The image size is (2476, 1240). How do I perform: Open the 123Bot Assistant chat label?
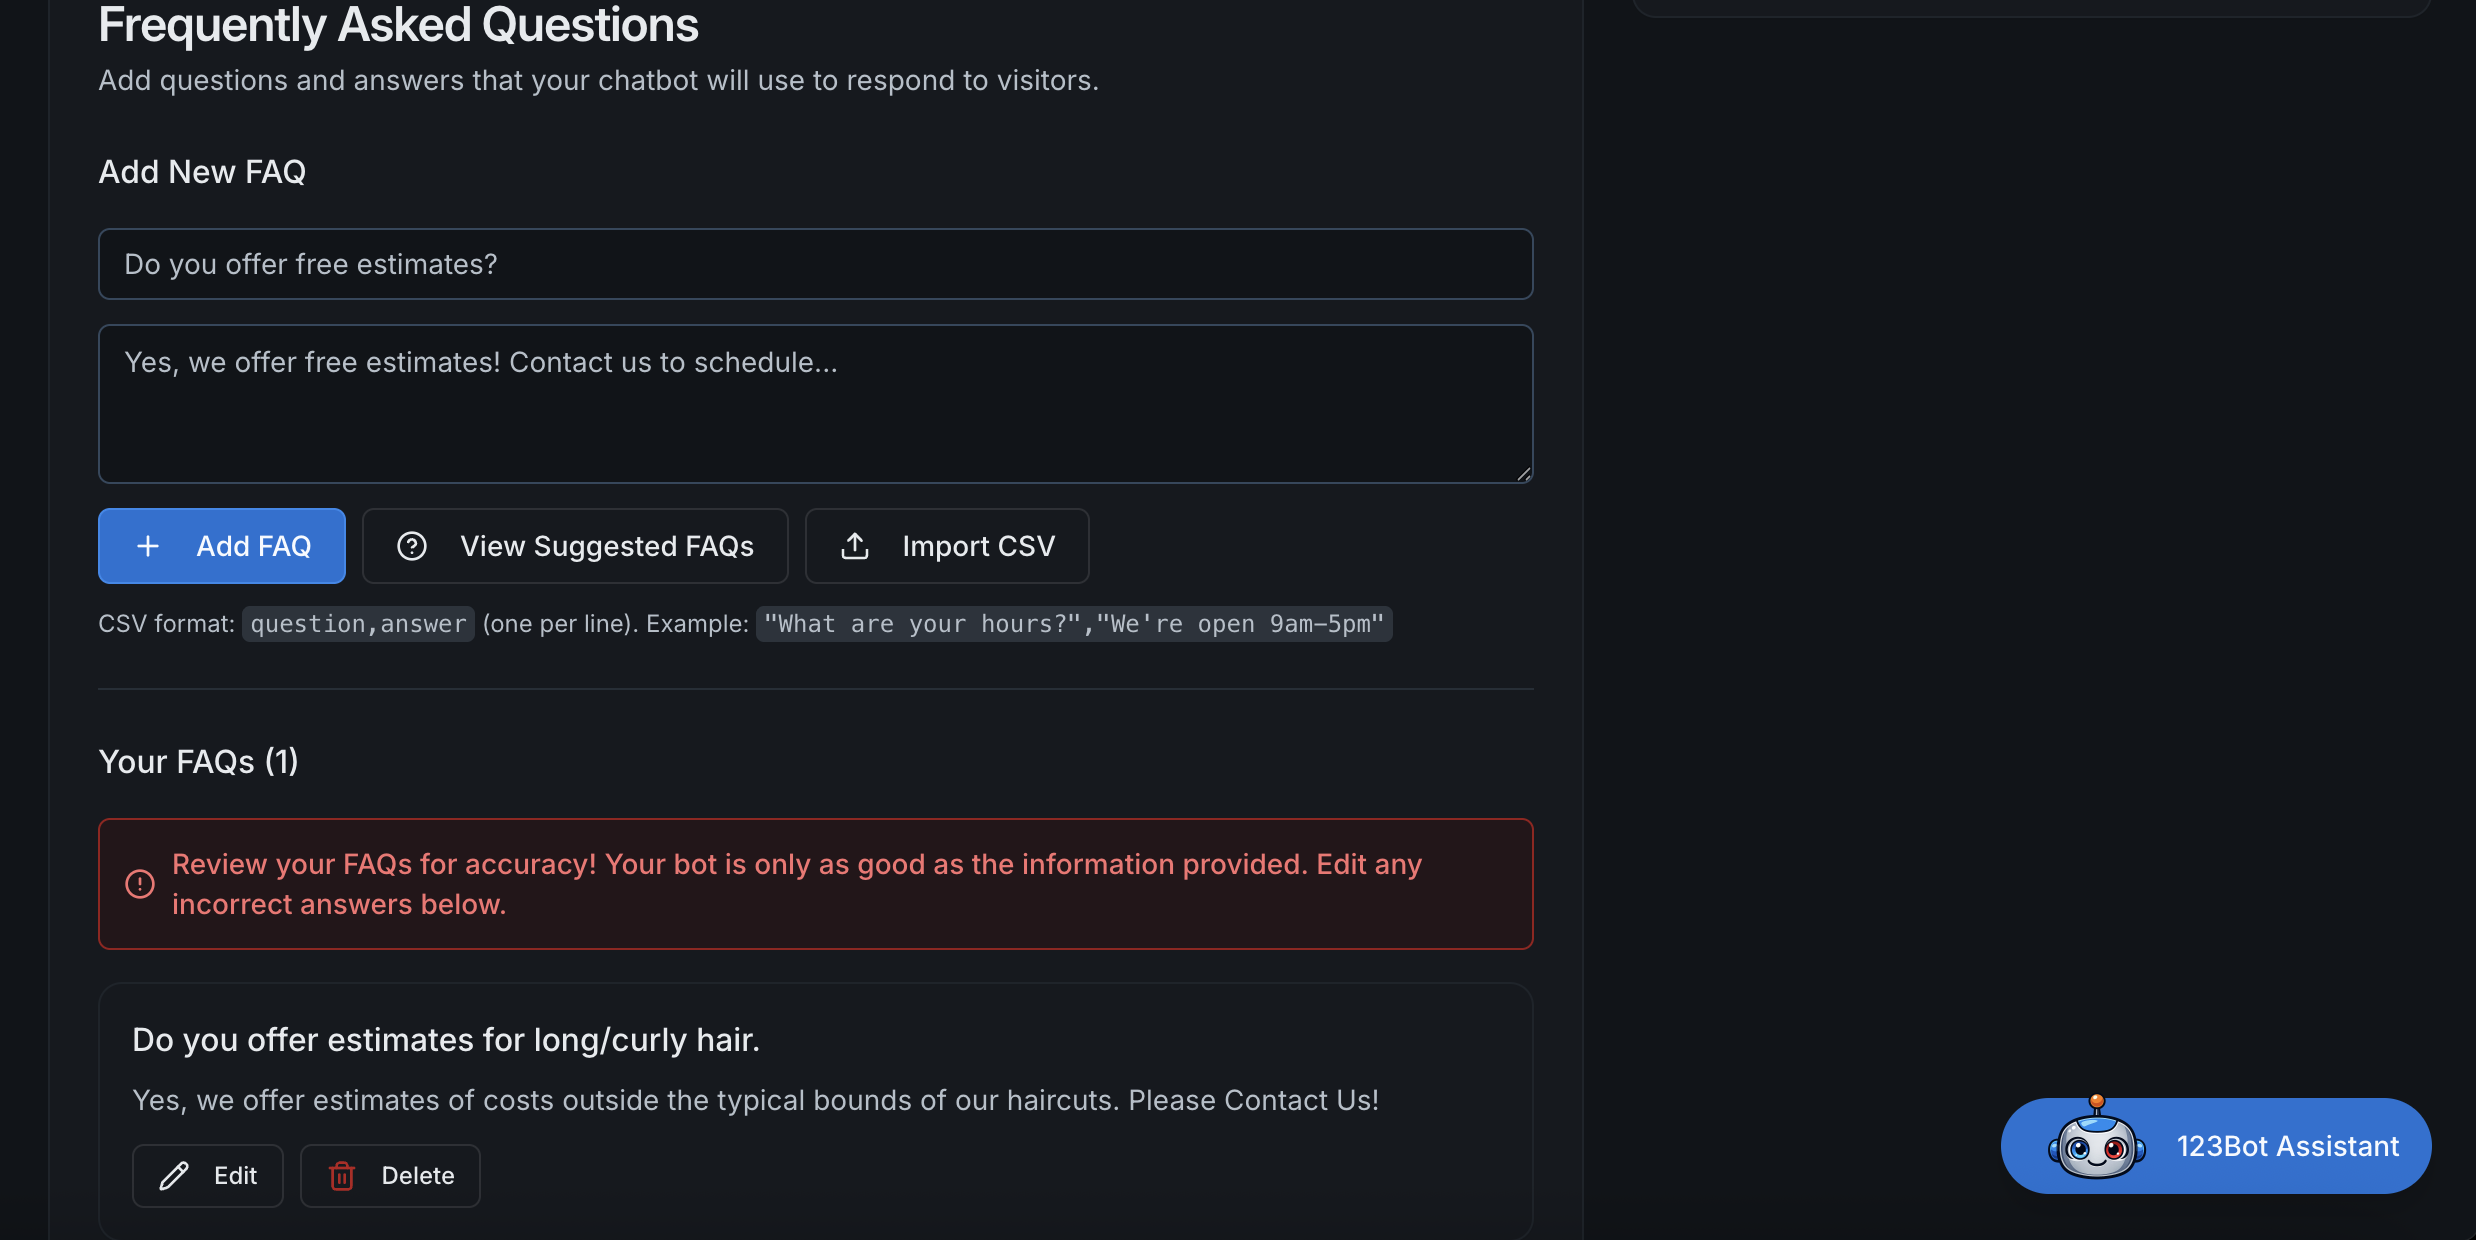pyautogui.click(x=2288, y=1146)
